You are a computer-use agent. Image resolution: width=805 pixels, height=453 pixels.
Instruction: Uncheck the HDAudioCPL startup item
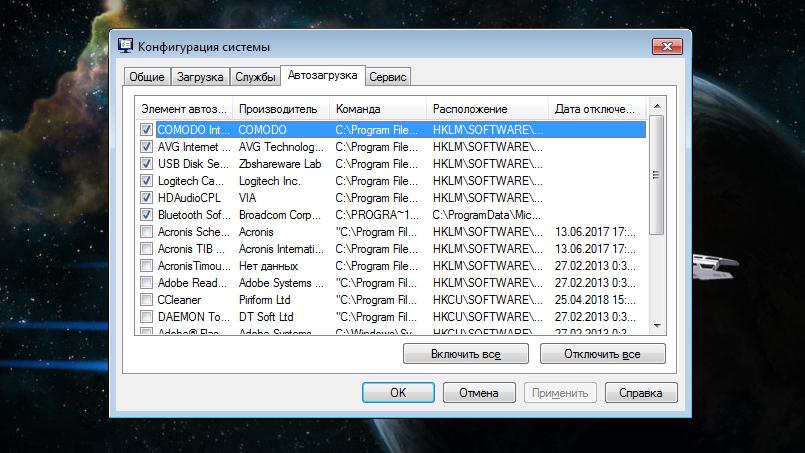point(146,197)
